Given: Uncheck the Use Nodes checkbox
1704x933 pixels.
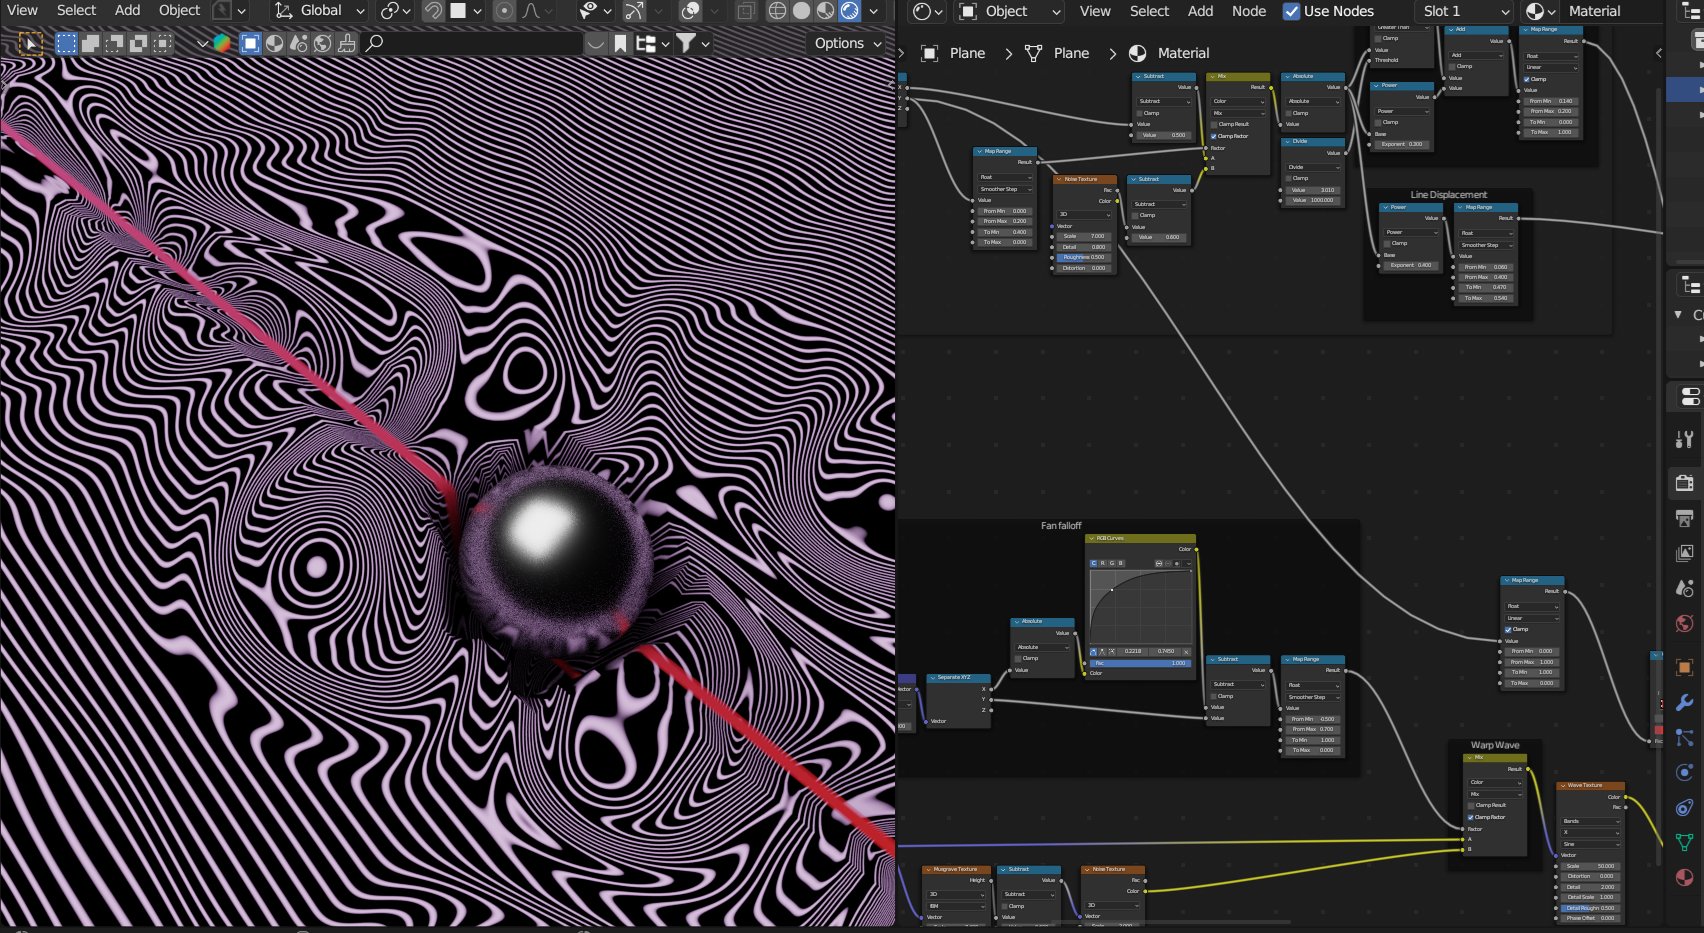Looking at the screenshot, I should (x=1292, y=11).
